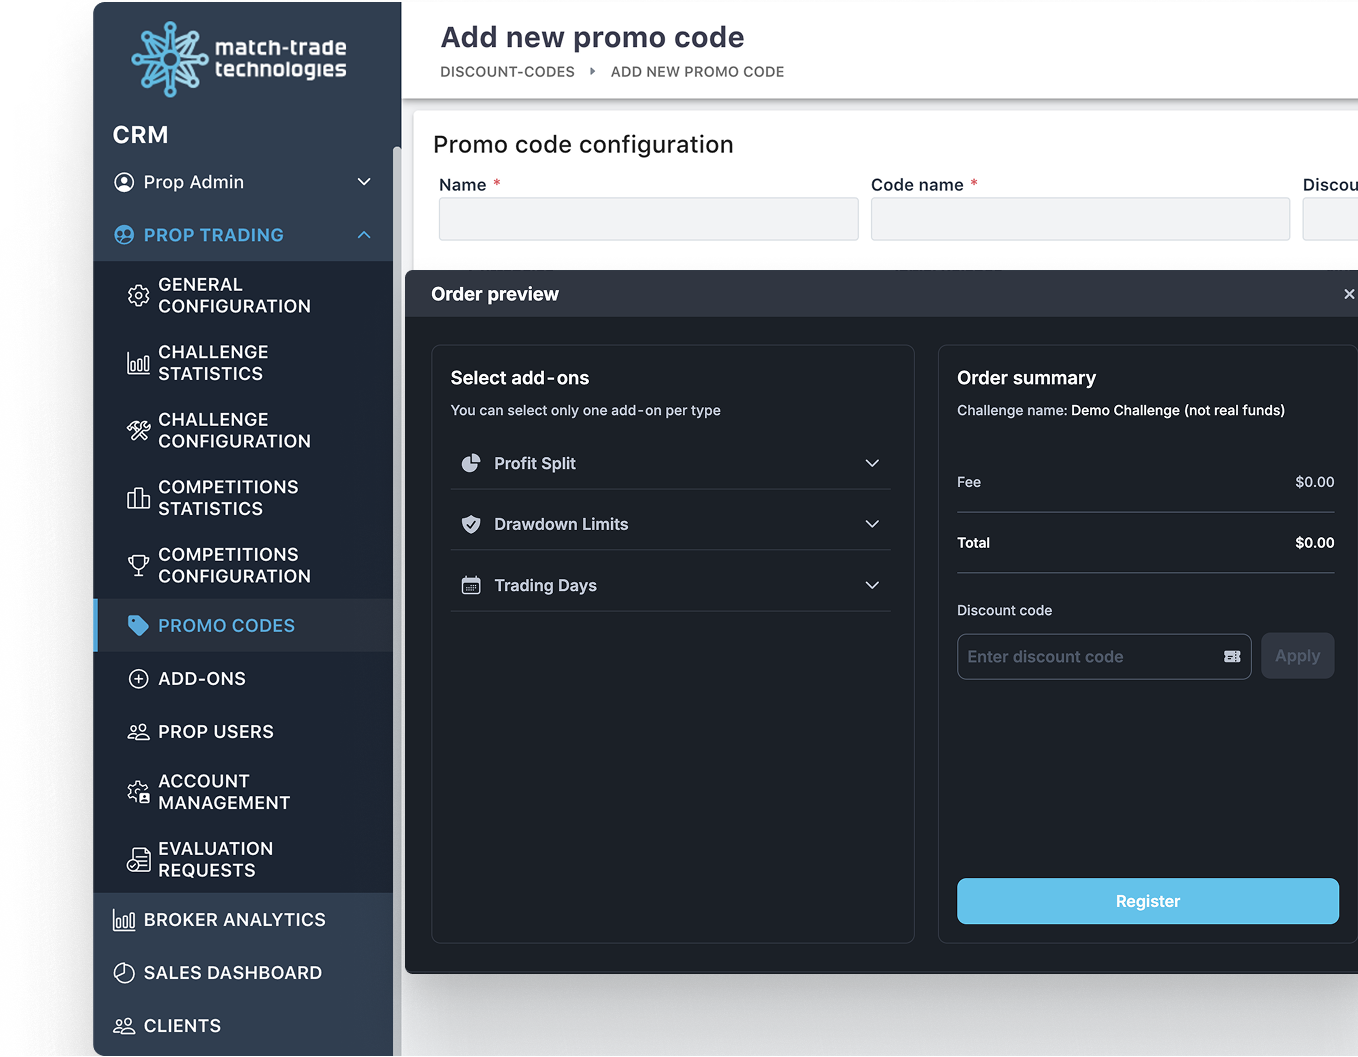Expand the Profit Split add-on section
Viewport: 1358px width, 1057px height.
tap(871, 463)
